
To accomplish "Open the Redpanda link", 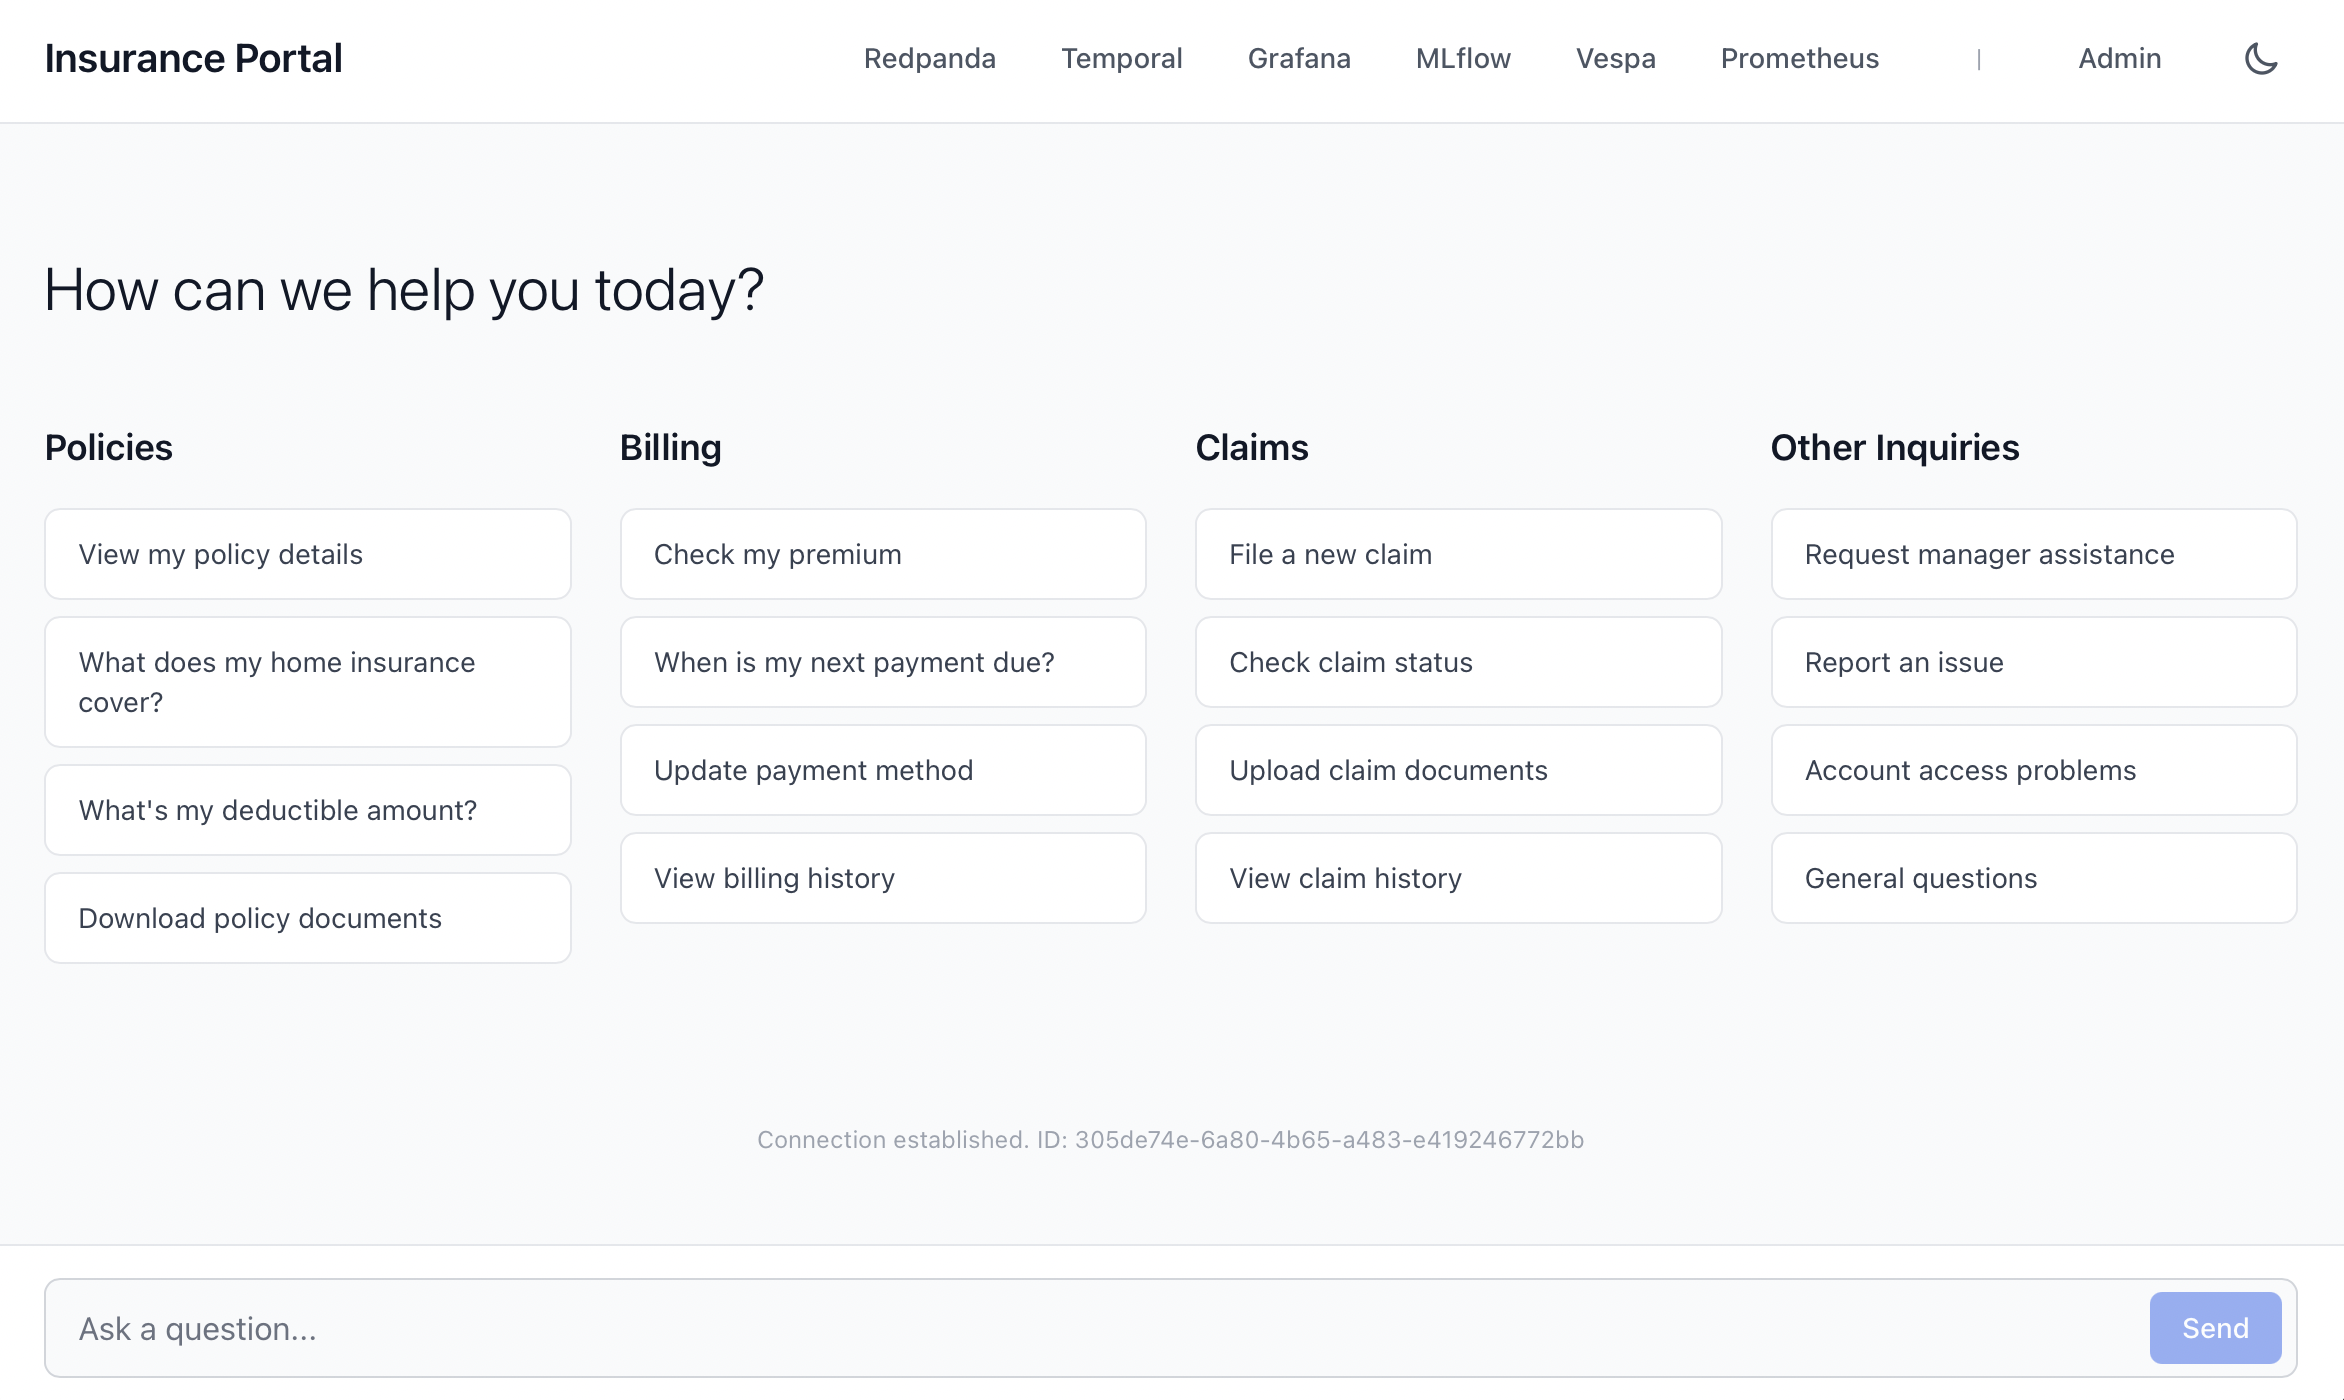I will pyautogui.click(x=930, y=59).
